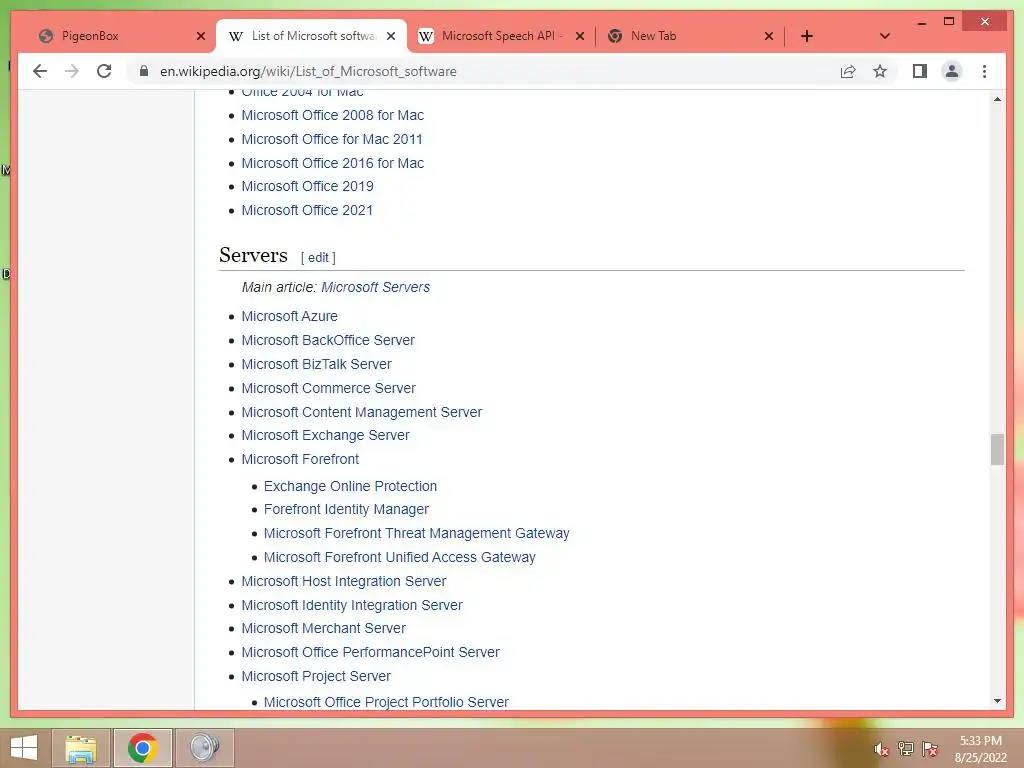This screenshot has width=1024, height=768.
Task: Edit the Servers section
Action: [x=318, y=257]
